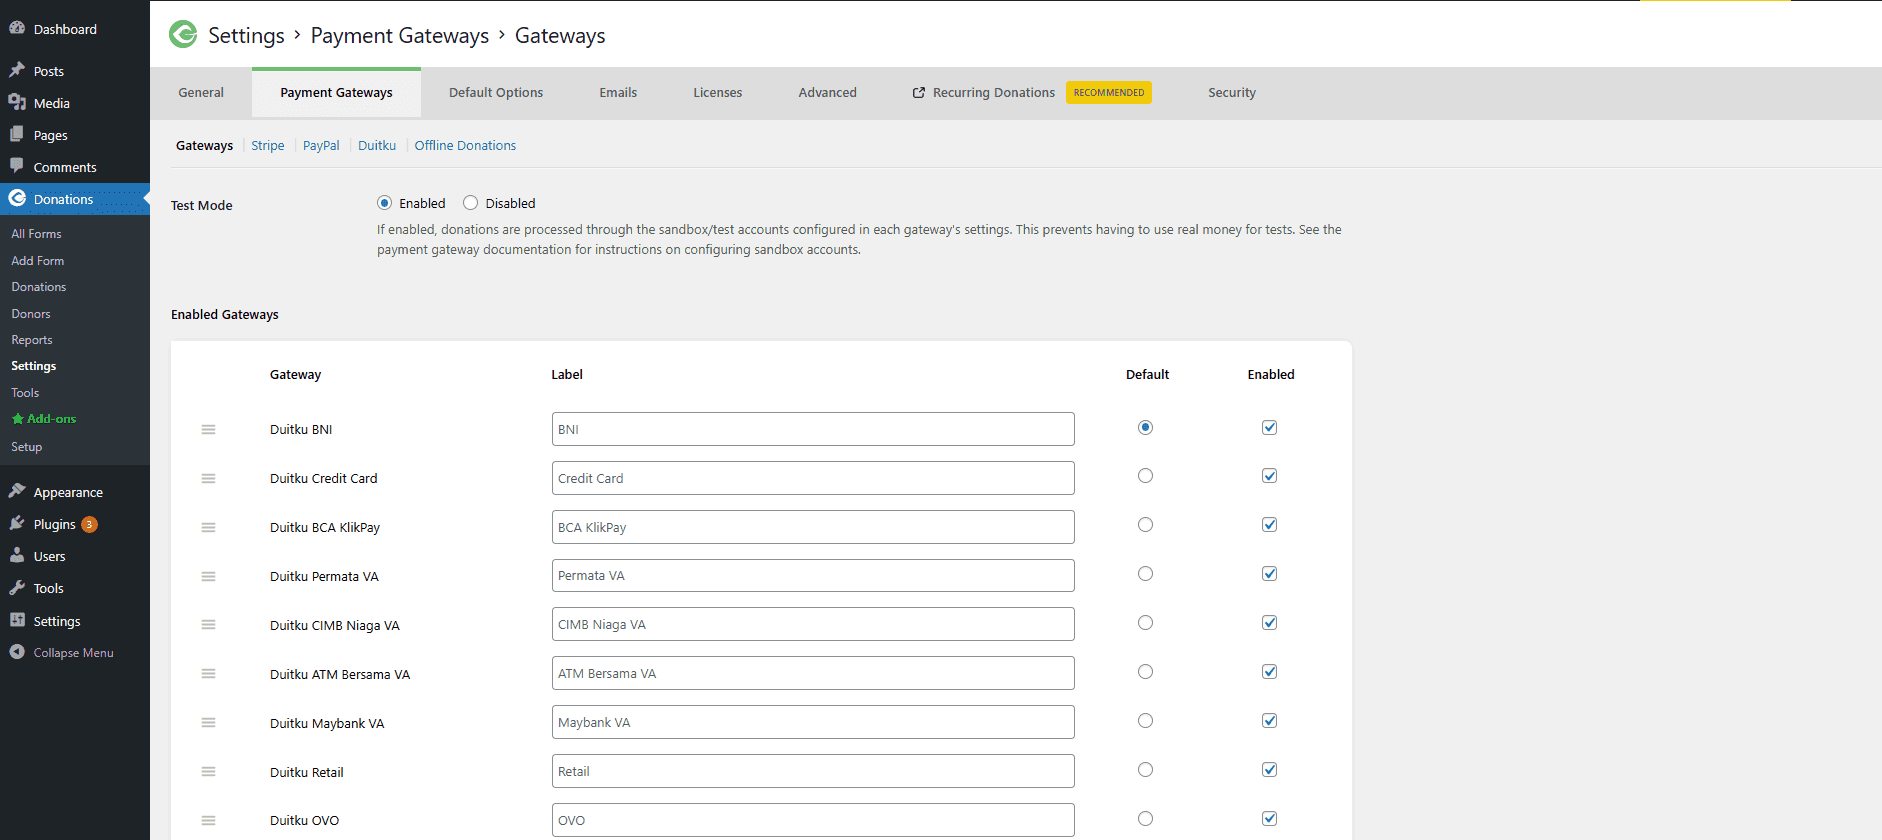
Task: Open the Security tab
Action: click(1232, 93)
